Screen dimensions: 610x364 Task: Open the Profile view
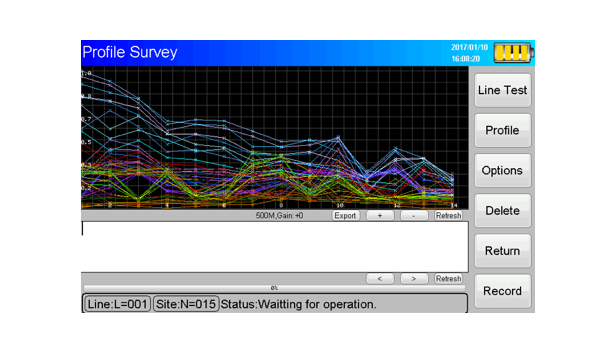tap(502, 130)
